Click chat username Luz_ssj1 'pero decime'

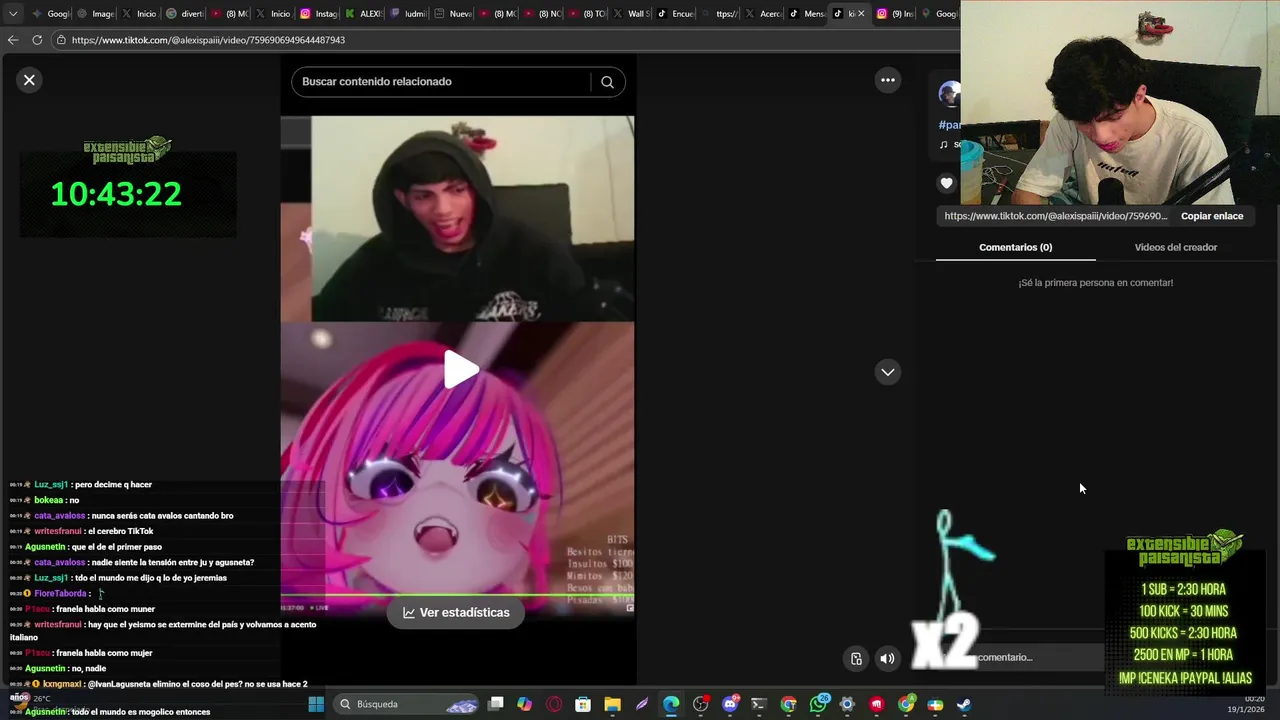pos(51,484)
